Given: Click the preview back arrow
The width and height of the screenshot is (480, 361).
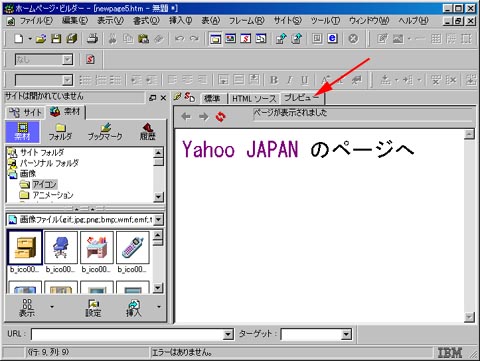Looking at the screenshot, I should pos(186,117).
